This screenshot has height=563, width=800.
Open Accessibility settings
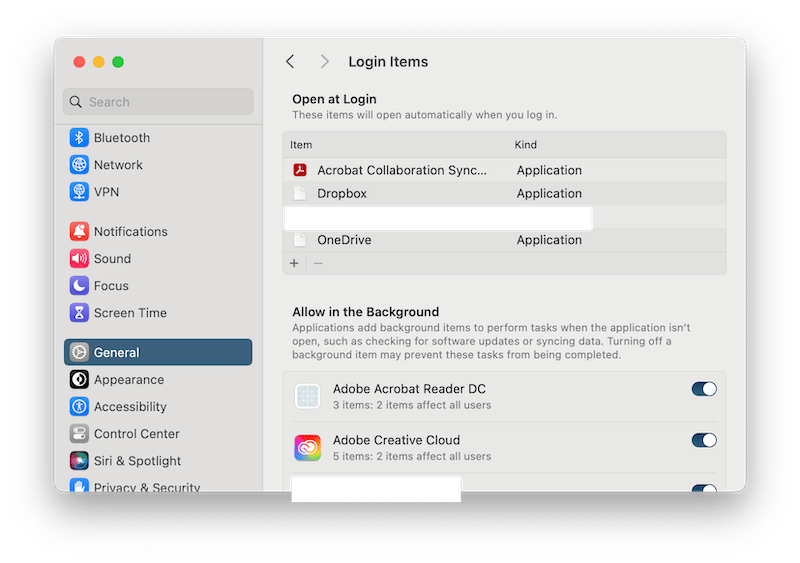point(158,406)
